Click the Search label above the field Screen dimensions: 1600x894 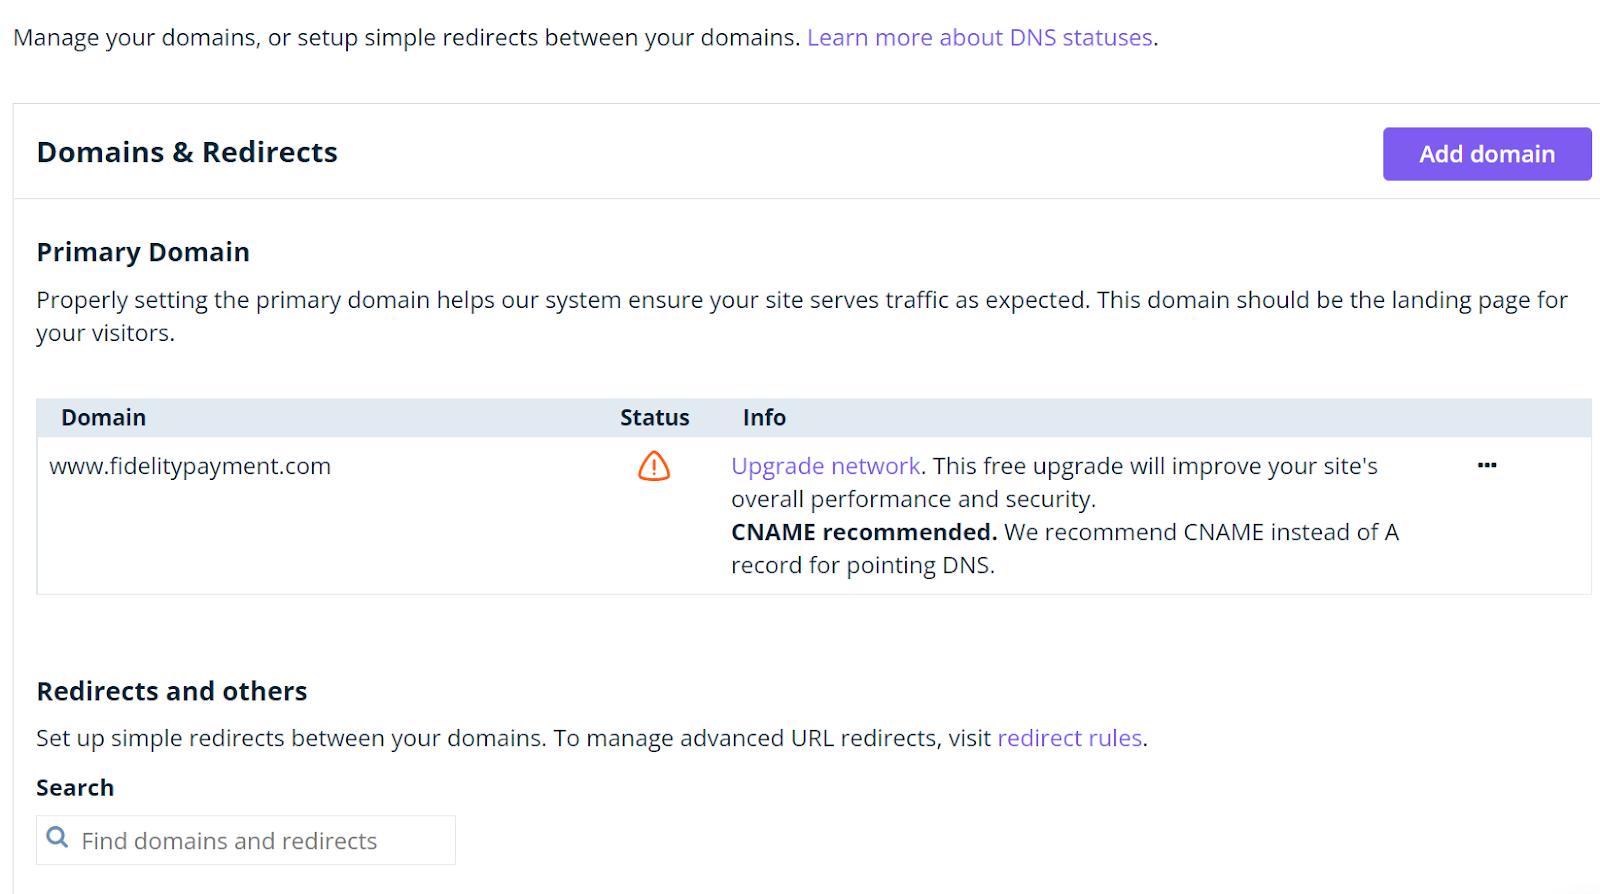75,788
